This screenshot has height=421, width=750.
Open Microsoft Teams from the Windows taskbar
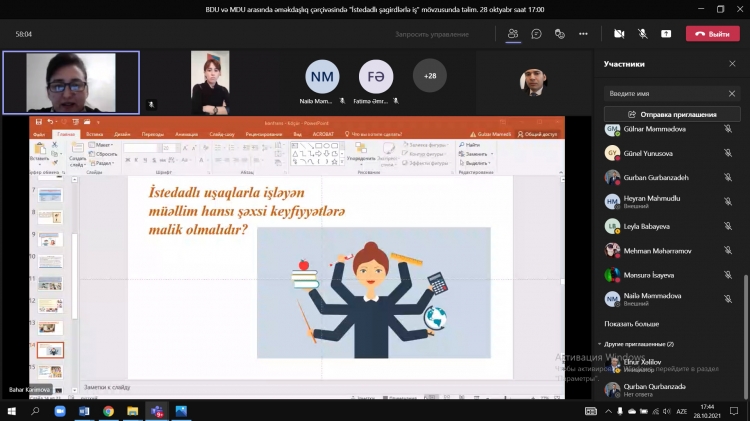pyautogui.click(x=157, y=411)
